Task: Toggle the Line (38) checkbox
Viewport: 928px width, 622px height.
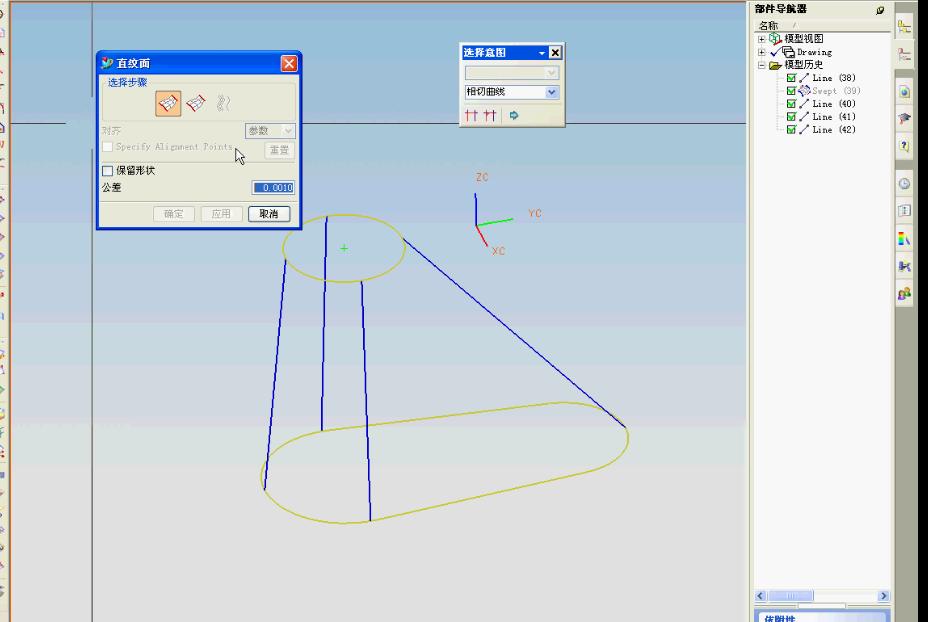Action: [791, 78]
